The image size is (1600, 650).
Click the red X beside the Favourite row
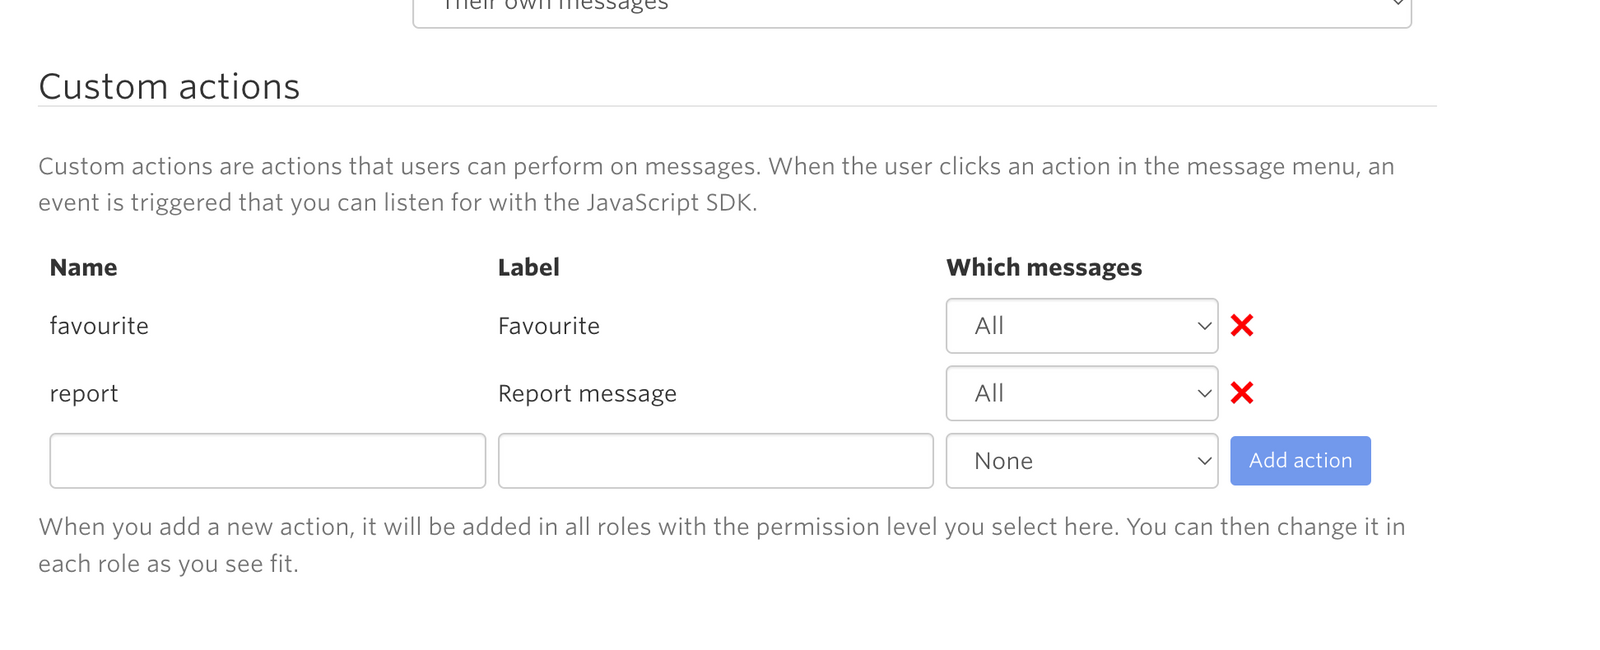(1241, 325)
